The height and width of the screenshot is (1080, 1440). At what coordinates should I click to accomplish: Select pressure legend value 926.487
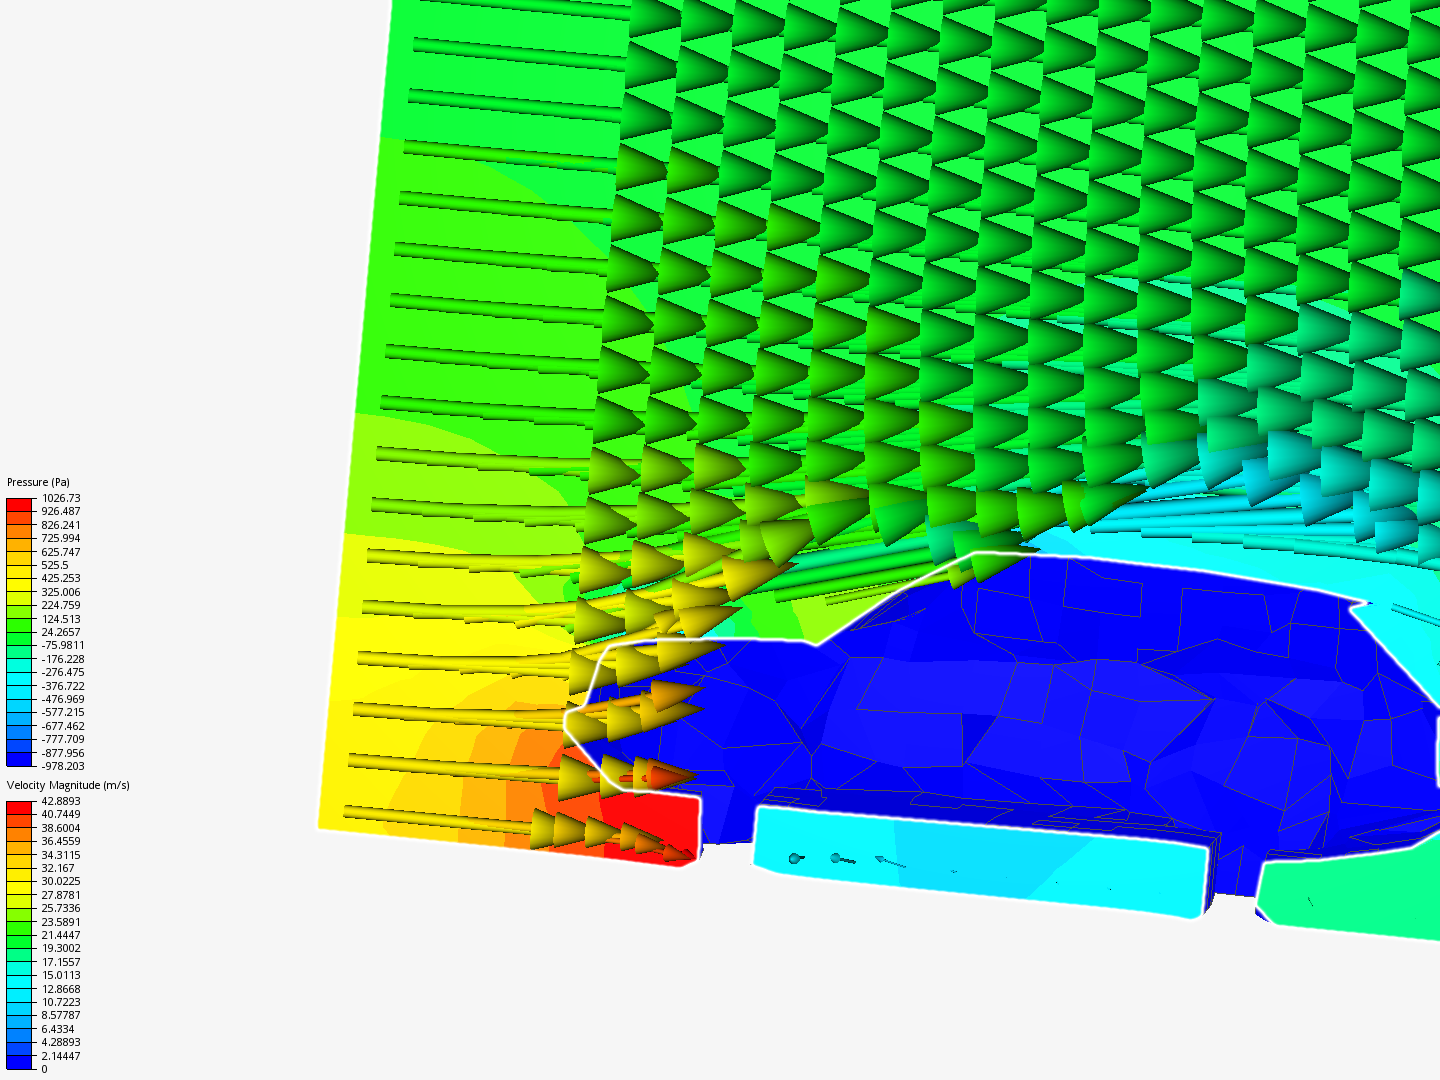61,511
